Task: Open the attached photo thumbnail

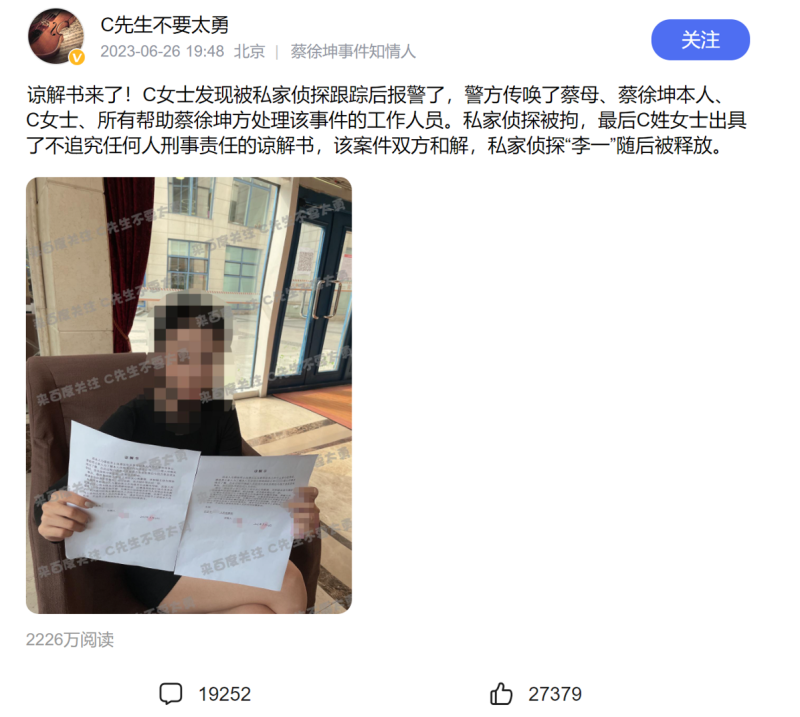Action: point(189,395)
